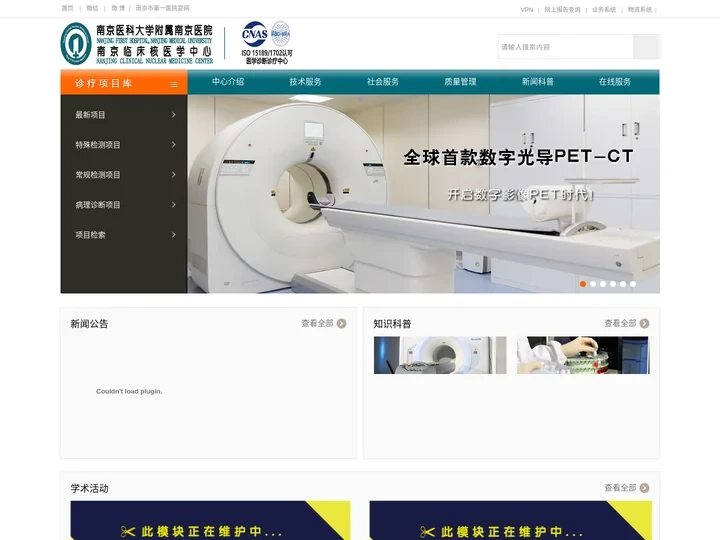The image size is (720, 540).
Task: Click the 南京临床核医学中心 title text
Action: pyautogui.click(x=154, y=51)
